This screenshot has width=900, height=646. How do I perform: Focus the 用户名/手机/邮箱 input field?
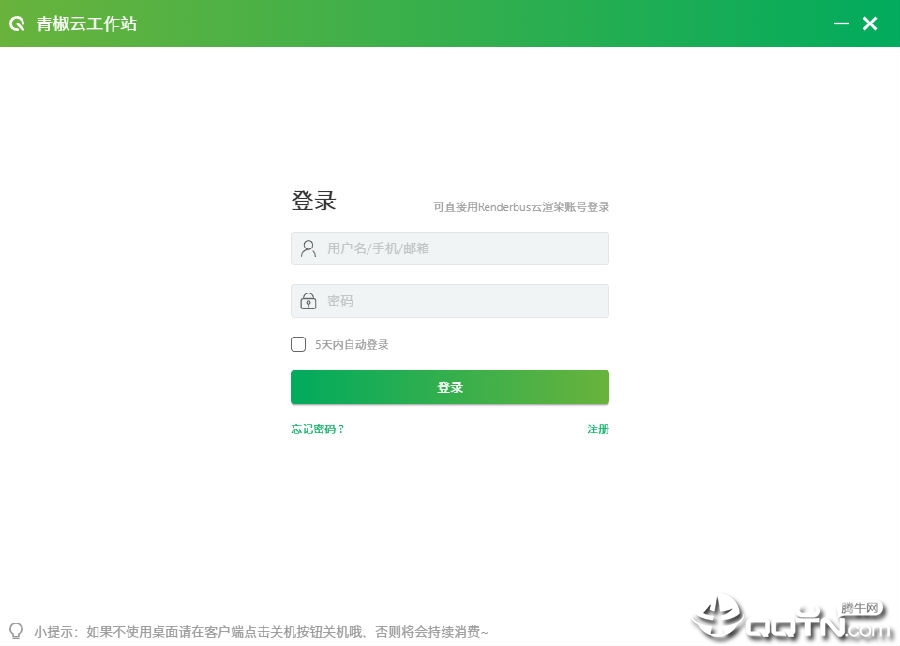click(450, 249)
